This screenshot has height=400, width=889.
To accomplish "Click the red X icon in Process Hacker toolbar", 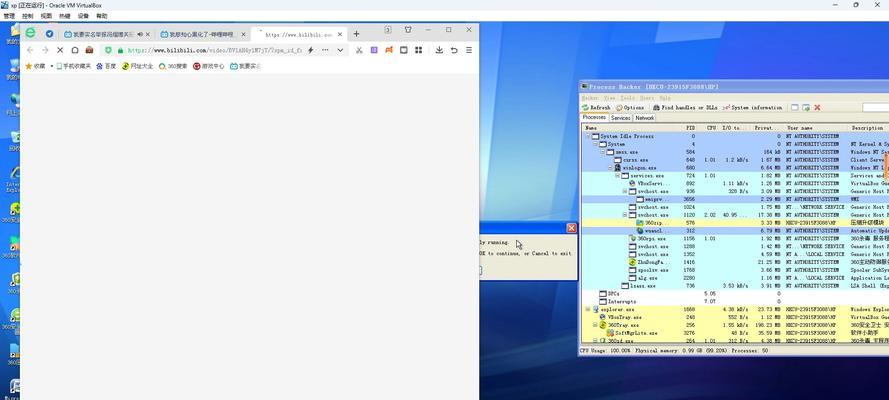I will [x=817, y=107].
